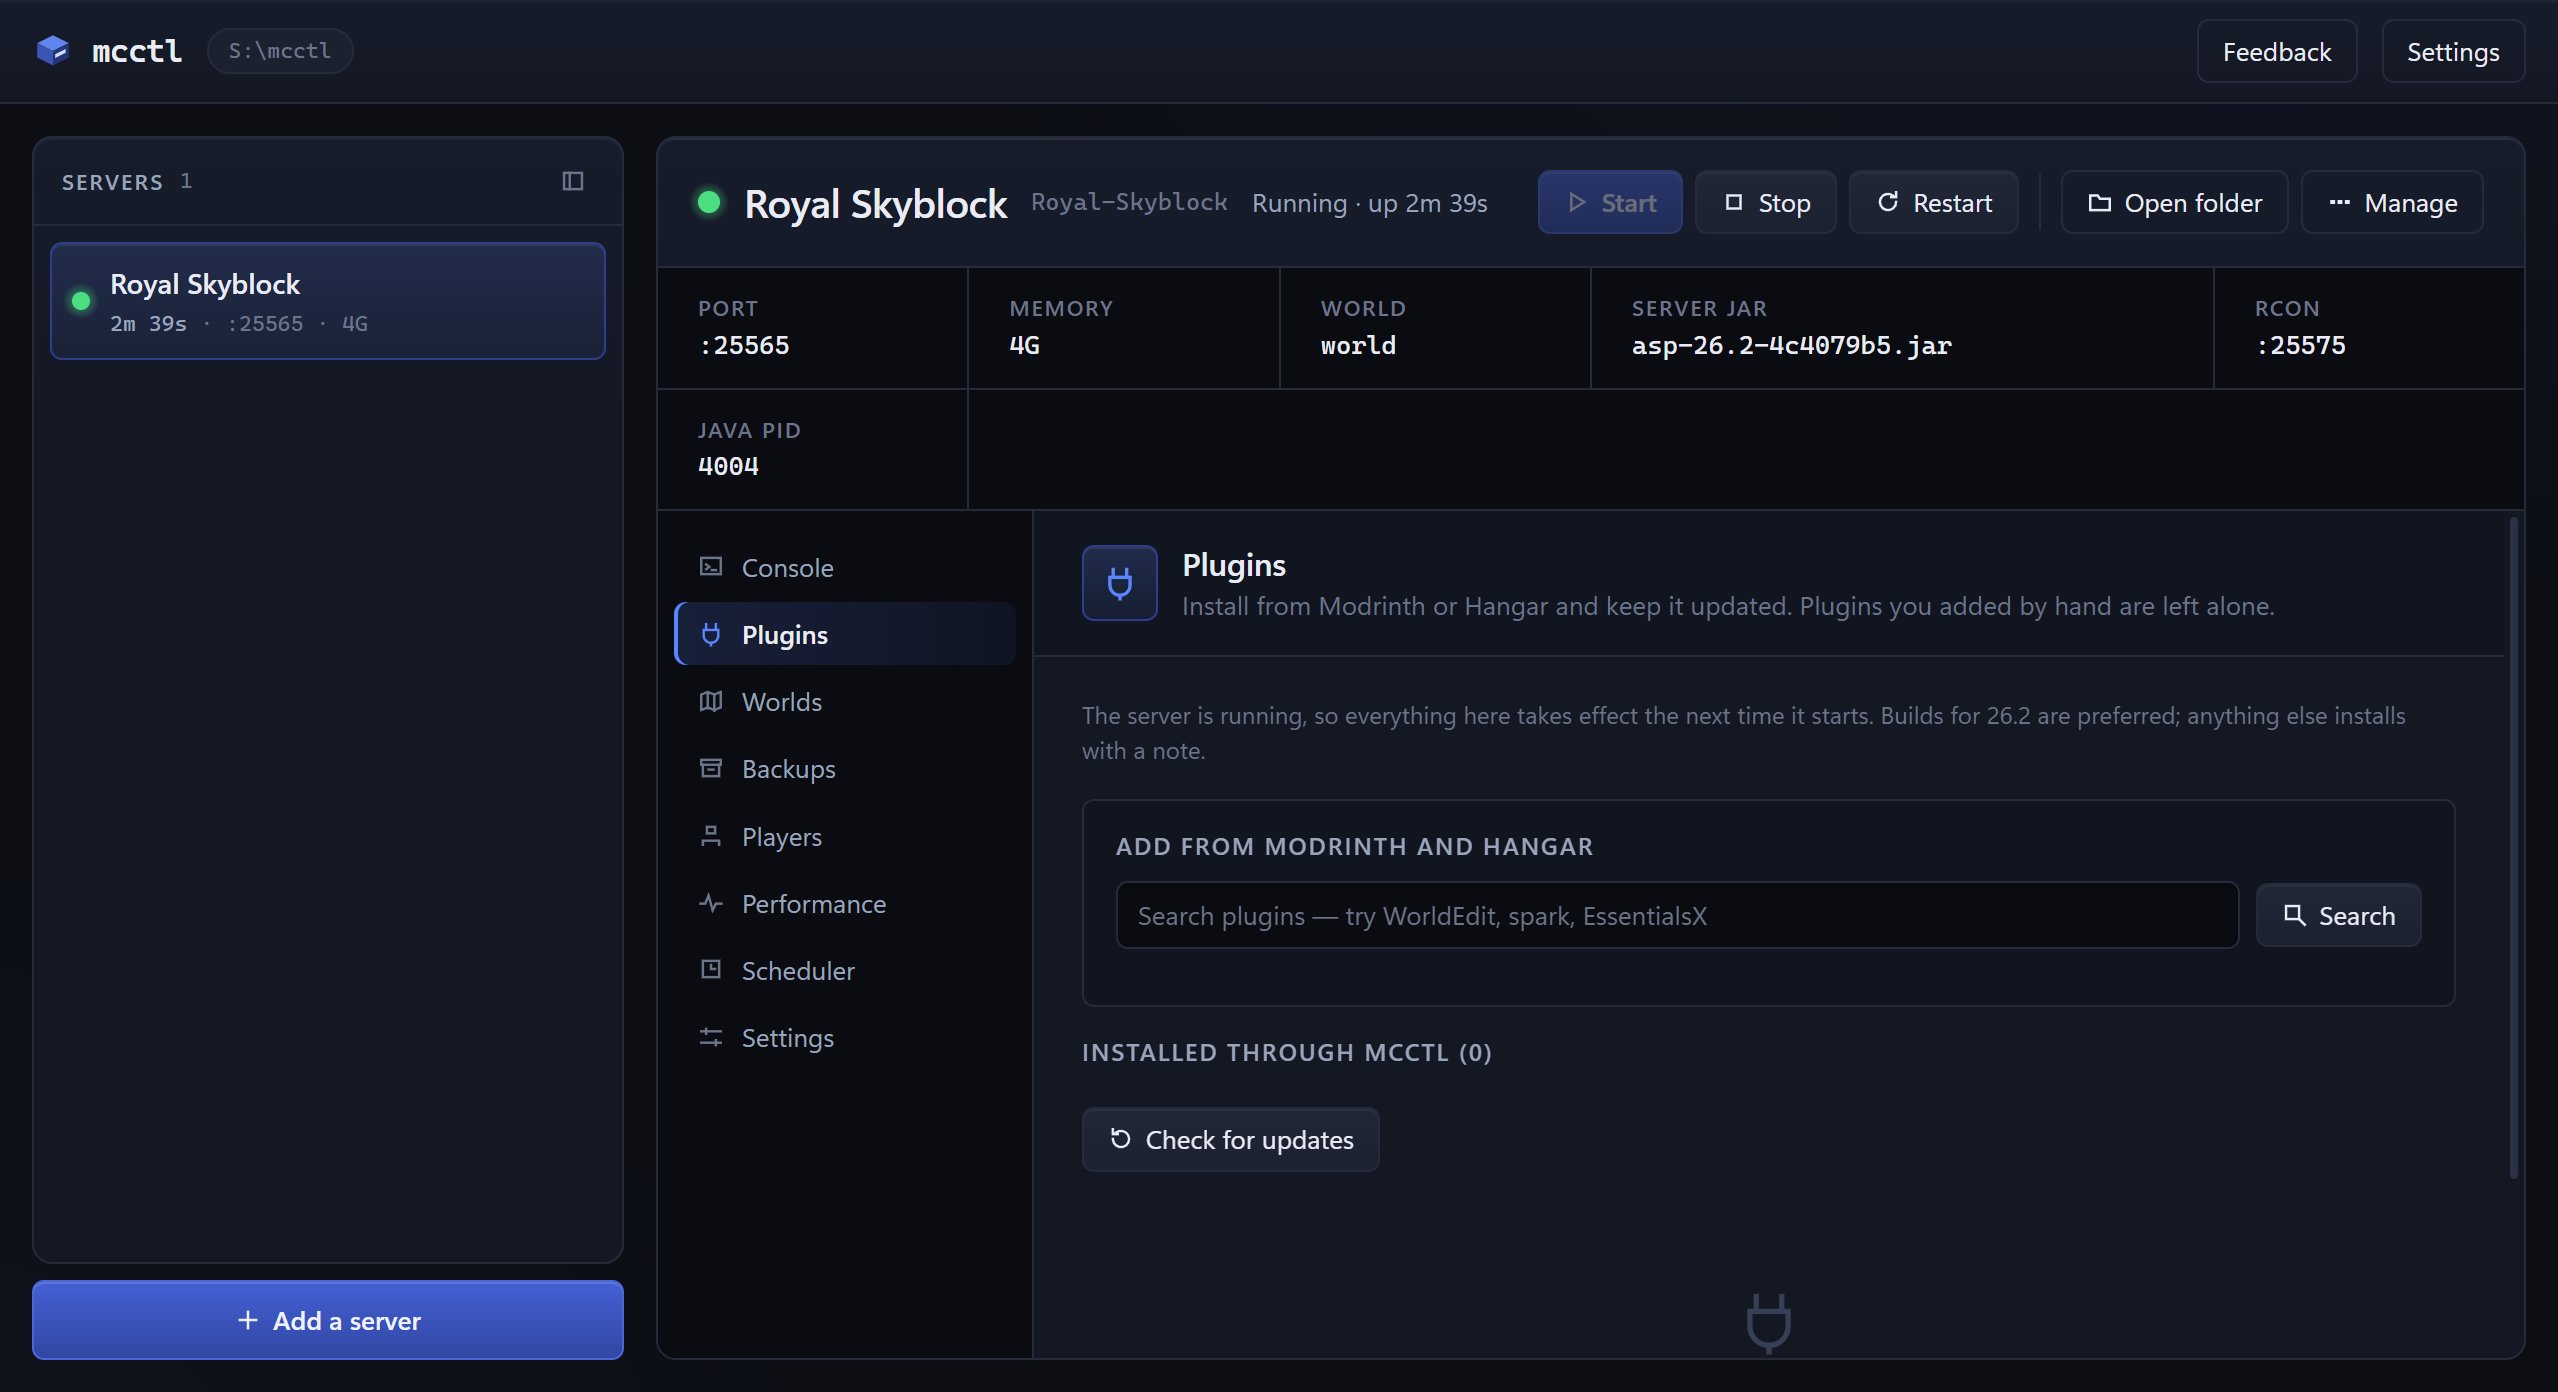2558x1392 pixels.
Task: Collapse the servers sidebar panel icon
Action: 573,181
